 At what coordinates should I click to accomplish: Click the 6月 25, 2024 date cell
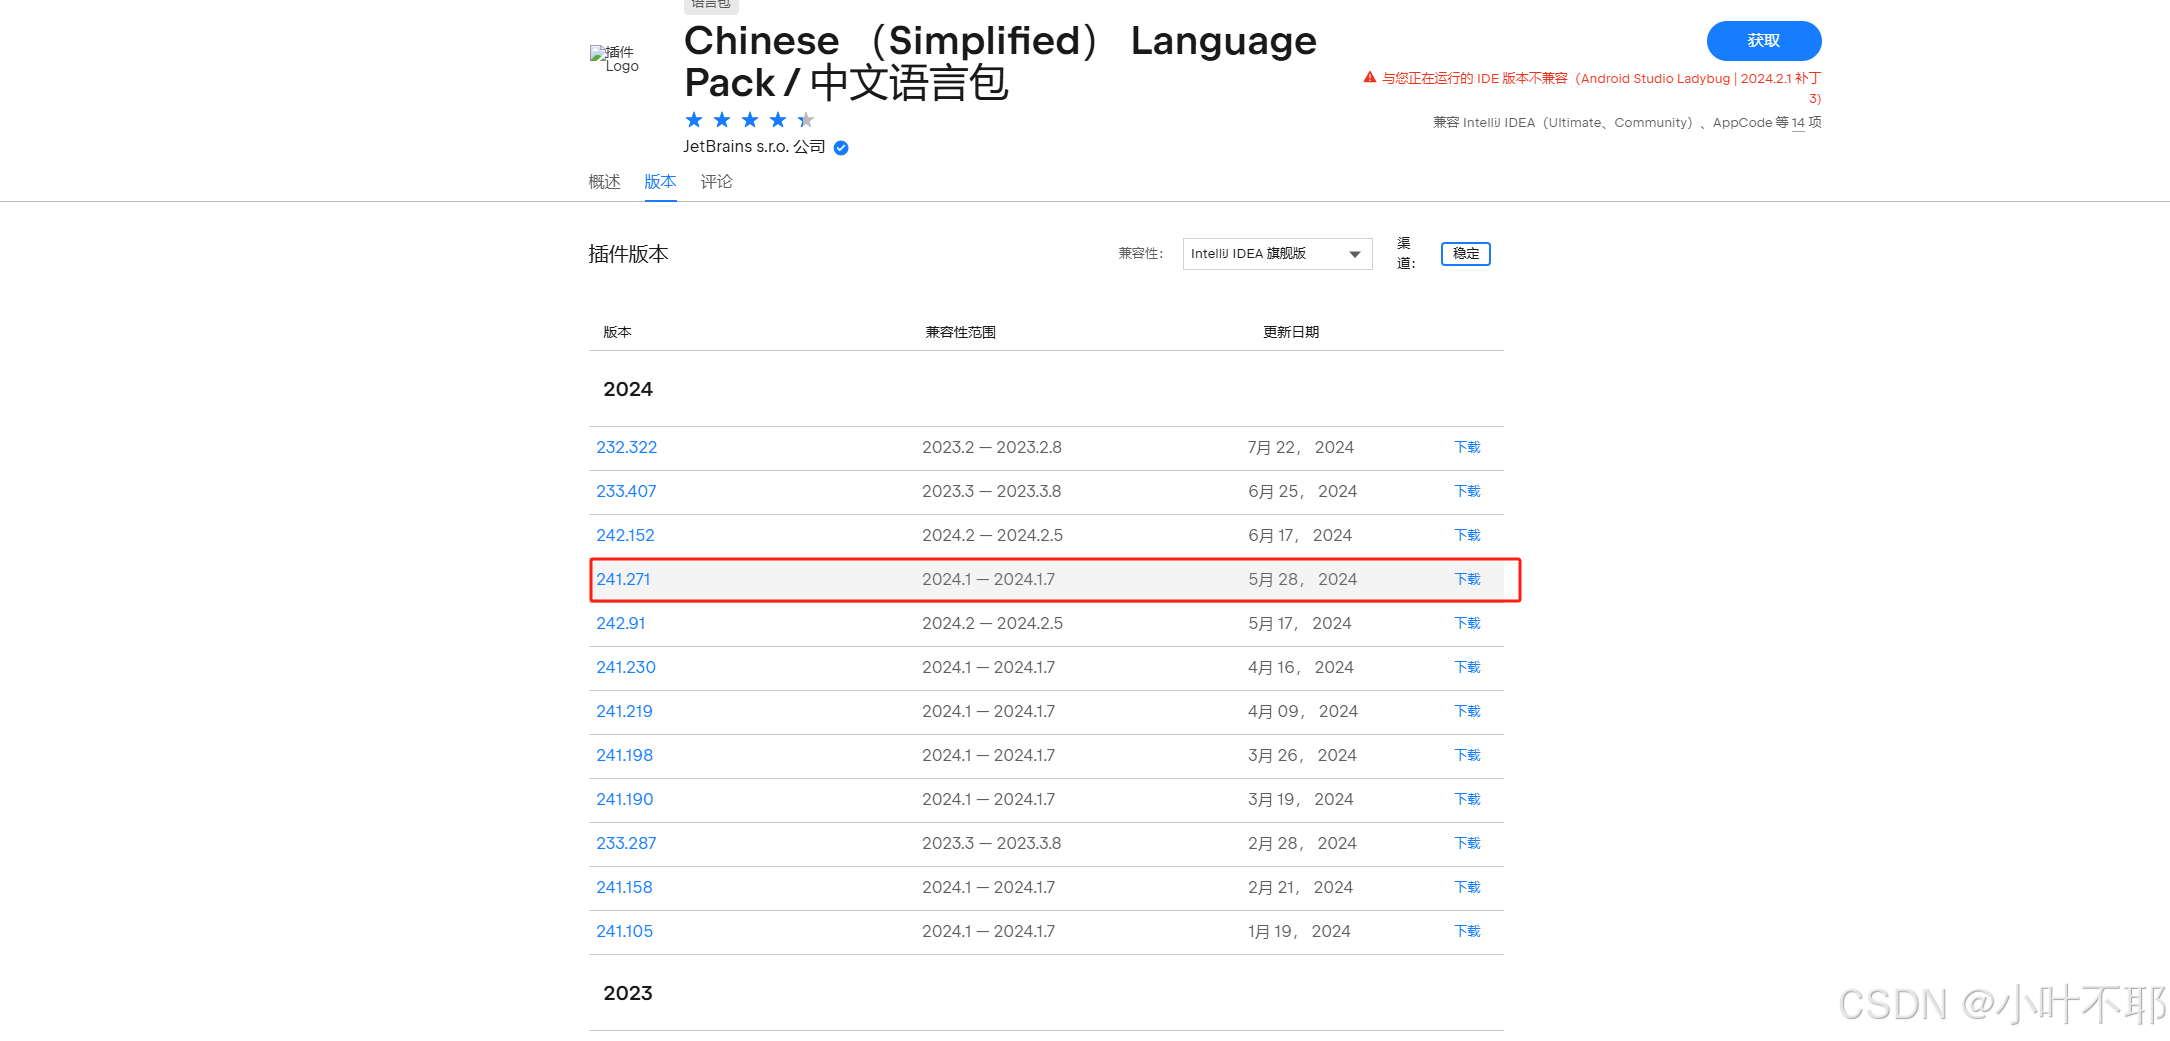click(x=1302, y=492)
